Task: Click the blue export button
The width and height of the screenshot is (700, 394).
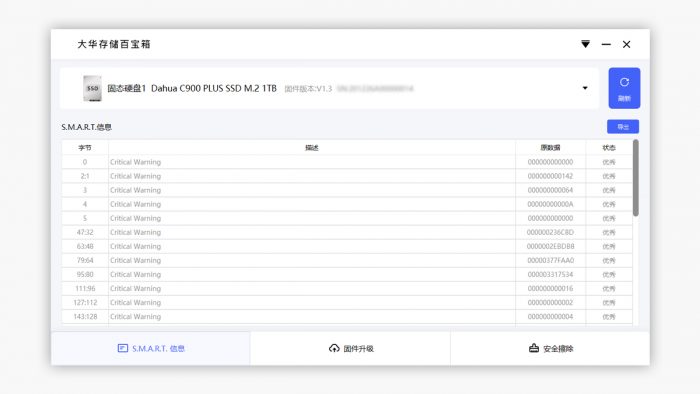Action: 623,127
